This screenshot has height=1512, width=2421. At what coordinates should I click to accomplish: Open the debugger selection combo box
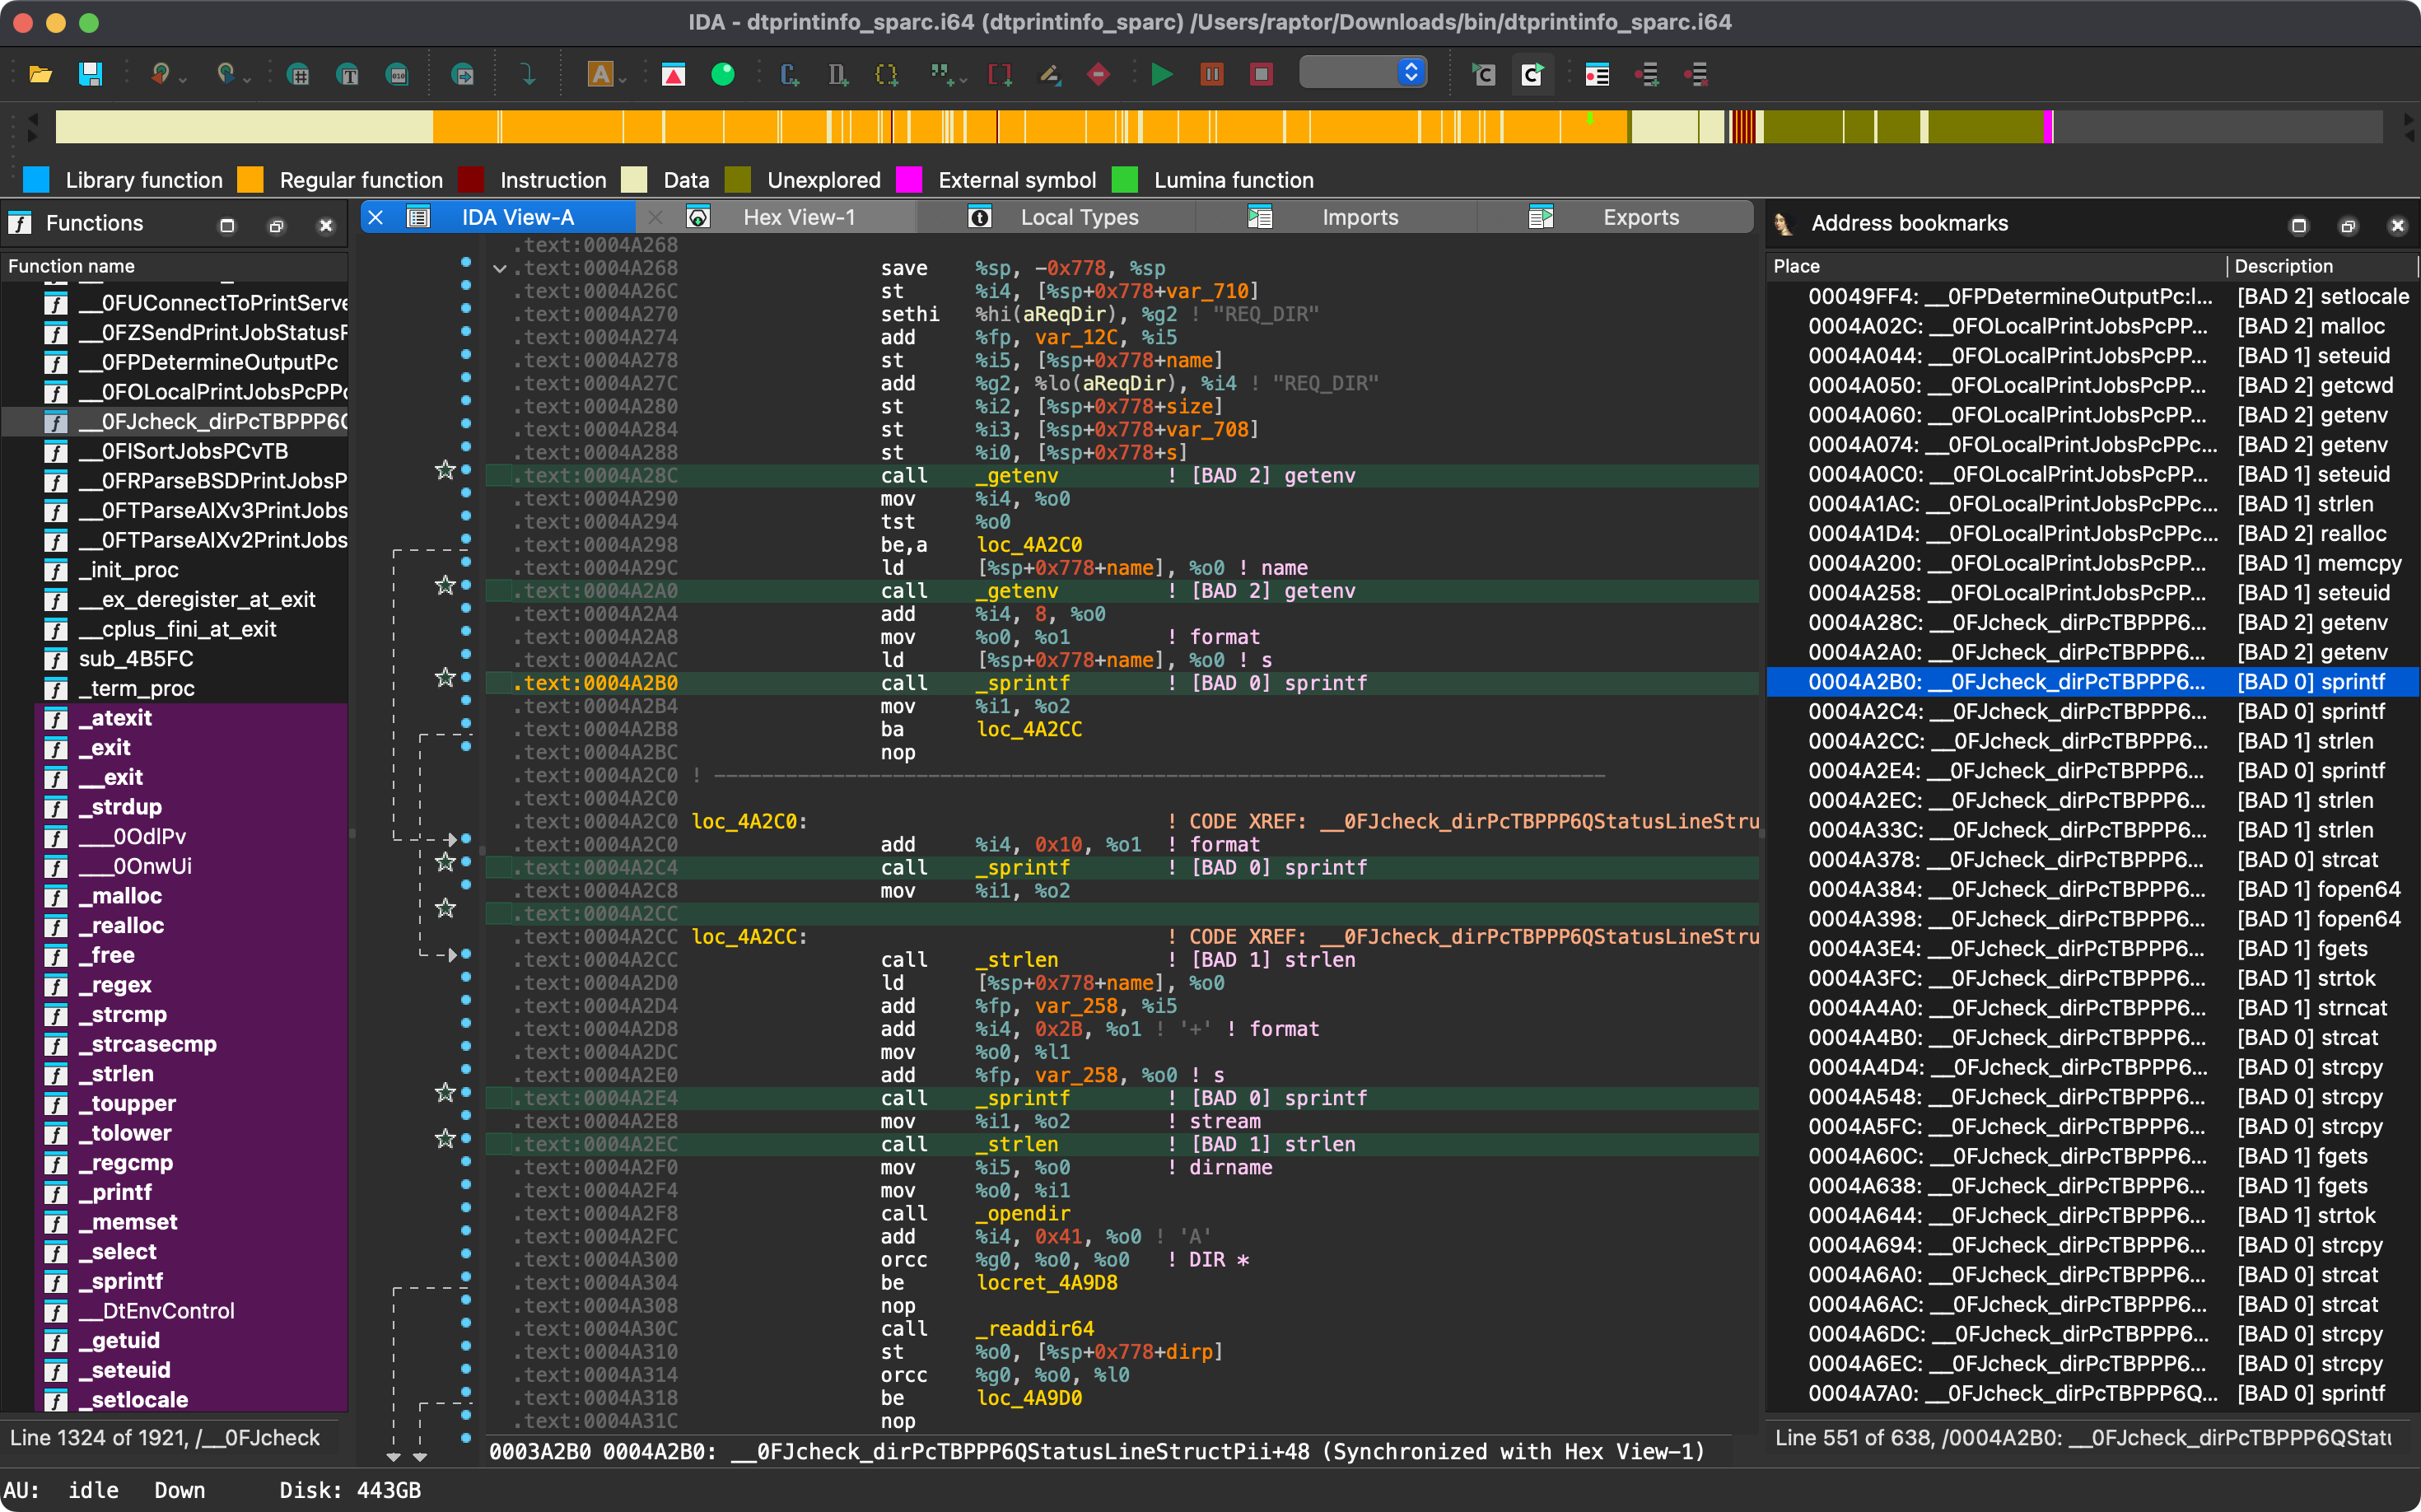click(1362, 73)
